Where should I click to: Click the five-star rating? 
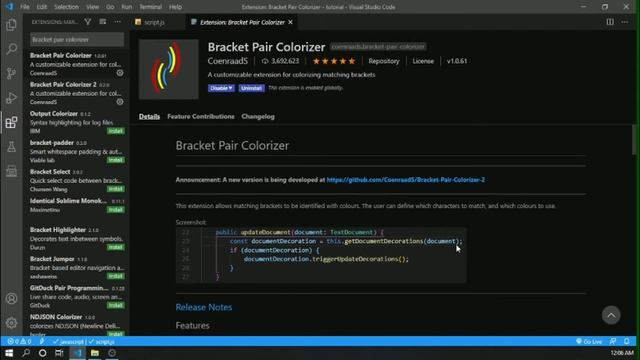334,61
